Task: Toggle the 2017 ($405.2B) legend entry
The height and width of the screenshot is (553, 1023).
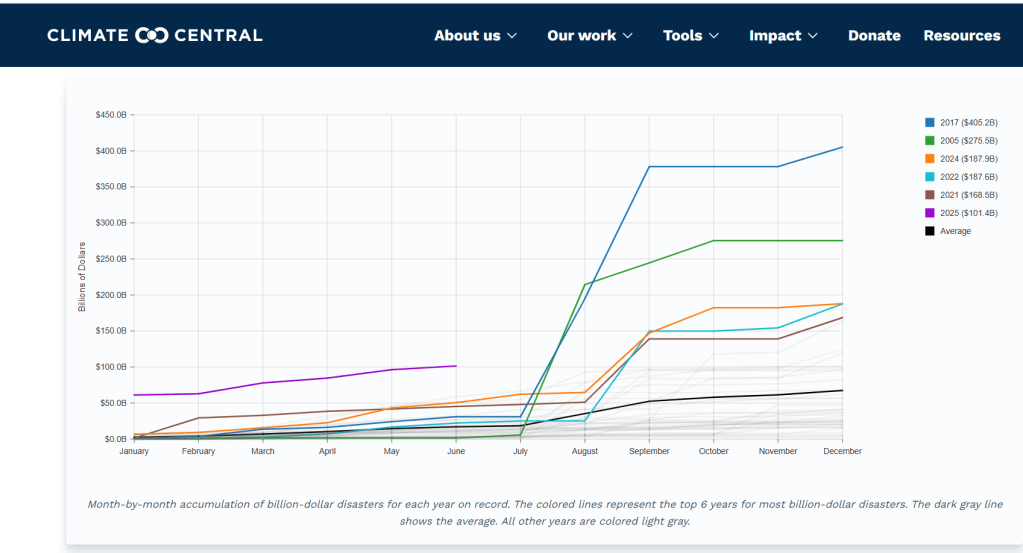Action: (x=969, y=122)
